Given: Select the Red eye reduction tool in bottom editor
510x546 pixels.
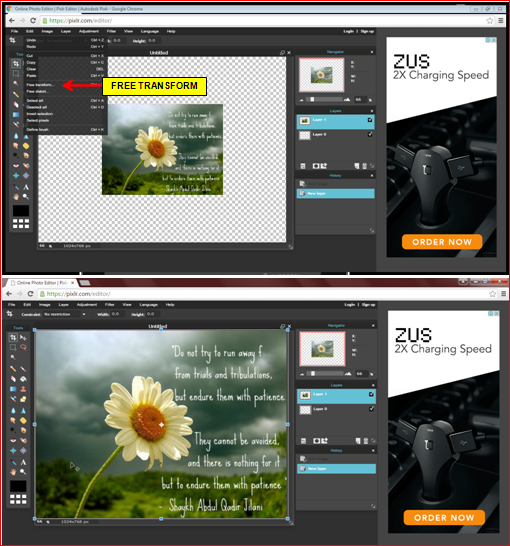Looking at the screenshot, I should tap(13, 440).
